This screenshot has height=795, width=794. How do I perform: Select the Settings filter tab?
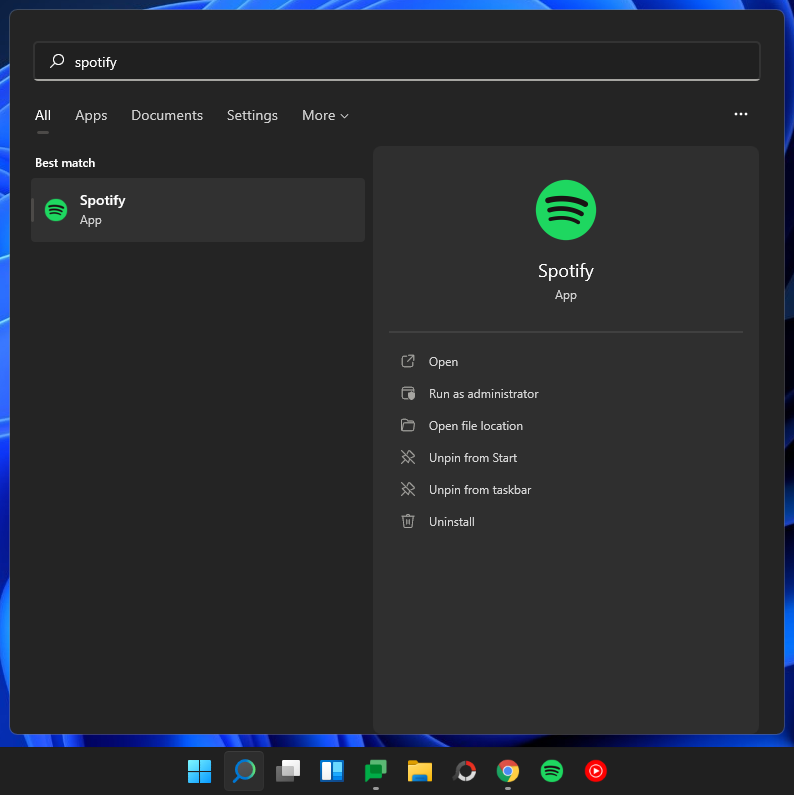coord(252,116)
